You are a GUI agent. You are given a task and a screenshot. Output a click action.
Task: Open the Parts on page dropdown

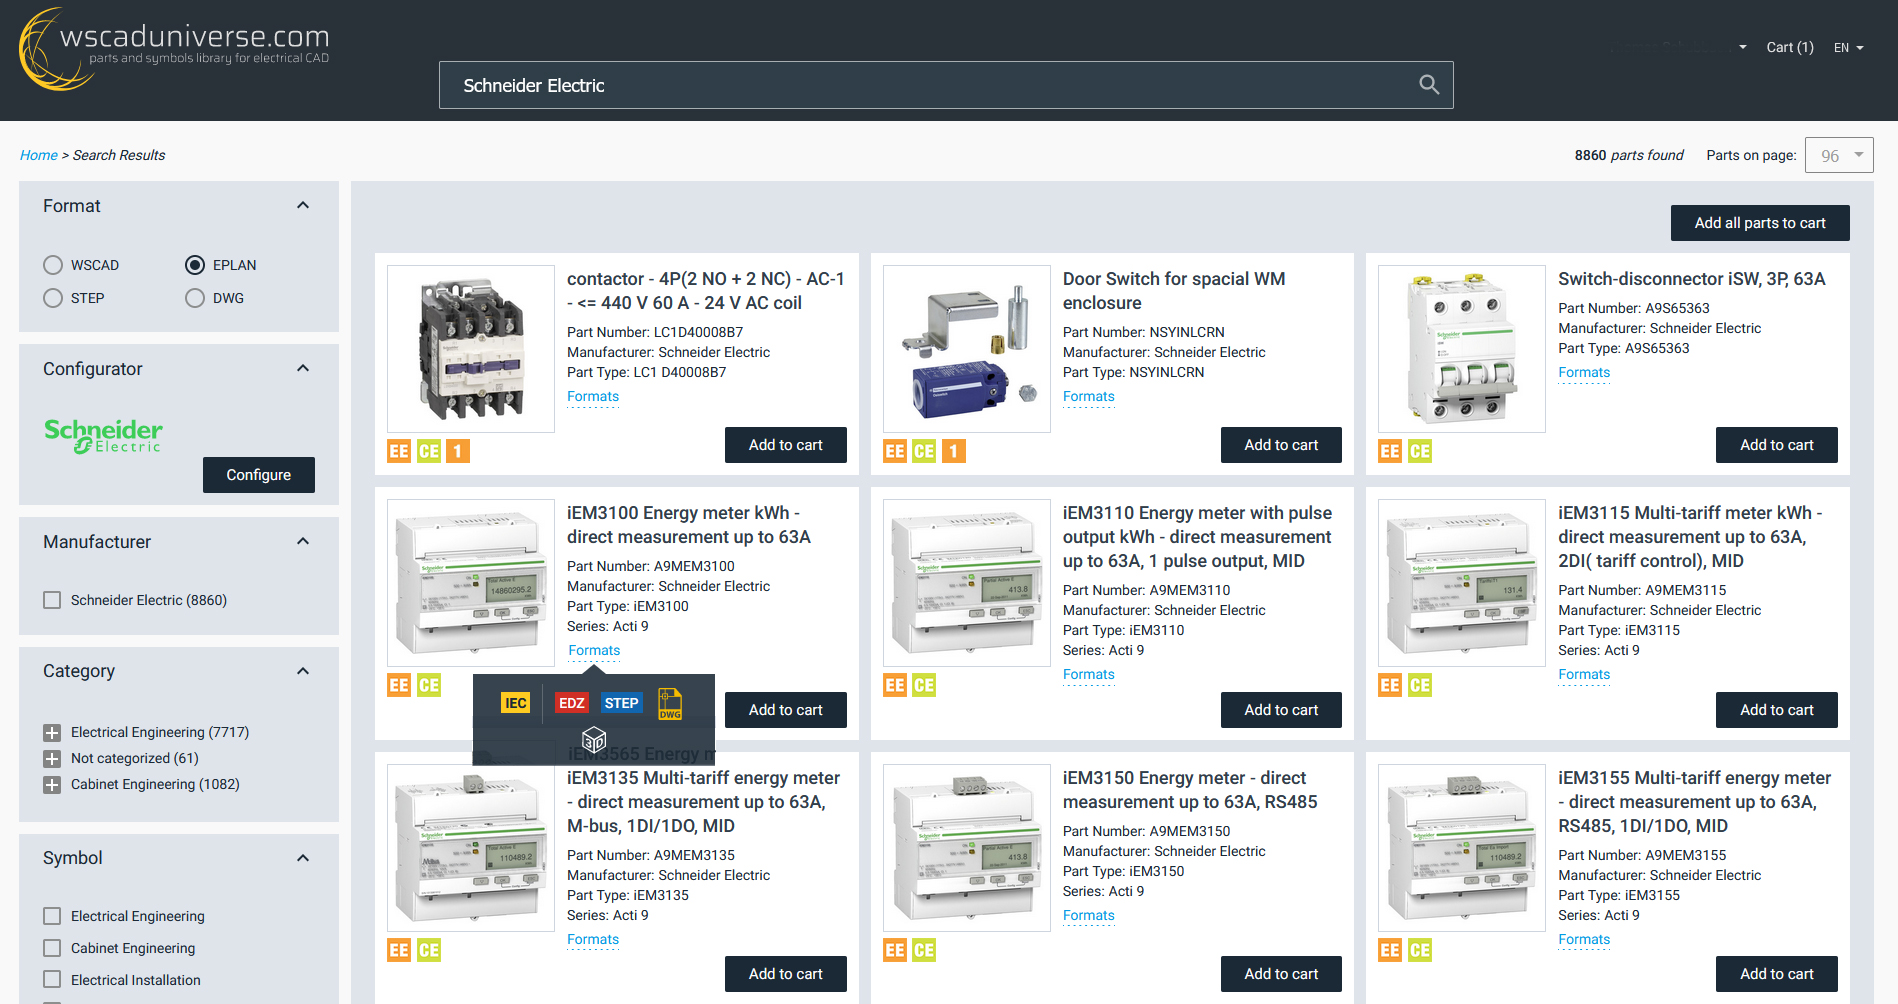1838,155
